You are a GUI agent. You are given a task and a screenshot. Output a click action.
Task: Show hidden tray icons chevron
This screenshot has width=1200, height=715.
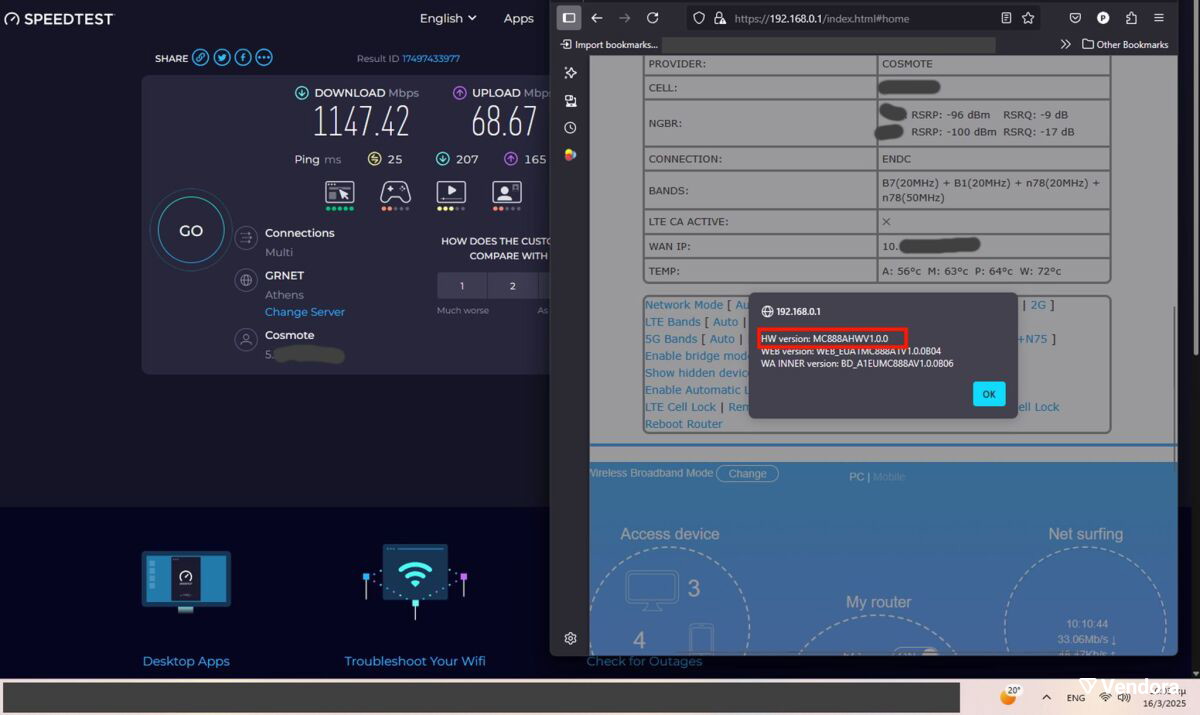1046,697
